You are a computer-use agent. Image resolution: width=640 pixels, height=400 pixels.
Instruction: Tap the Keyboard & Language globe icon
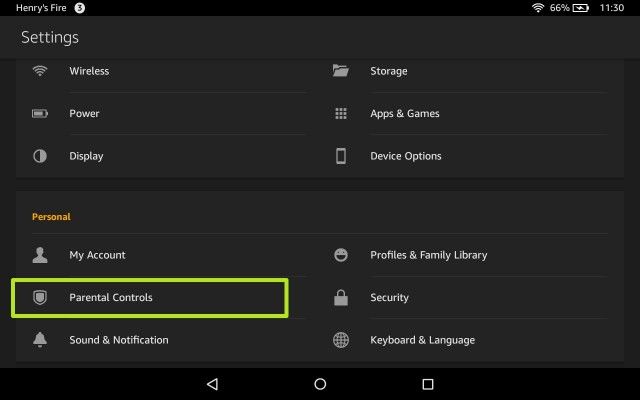click(x=341, y=340)
